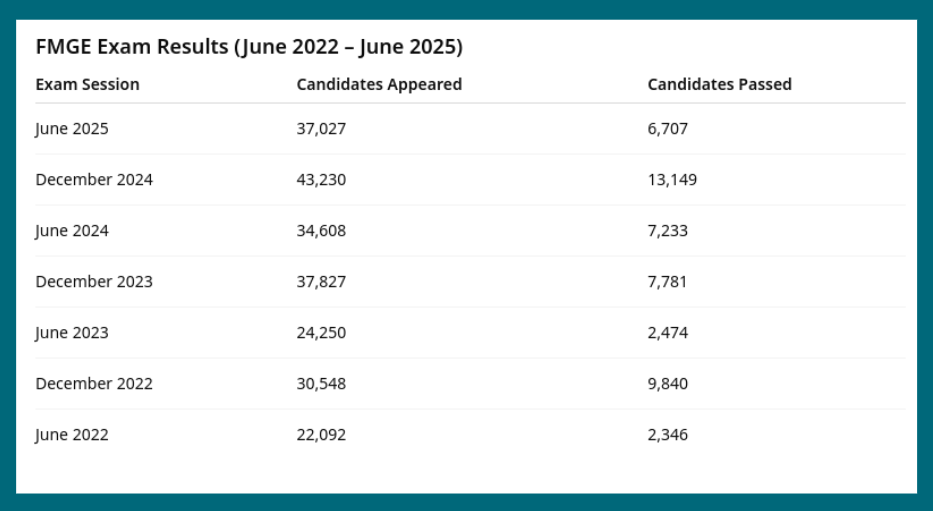
Task: Click the 6,707 candidates passed value
Action: coord(668,129)
